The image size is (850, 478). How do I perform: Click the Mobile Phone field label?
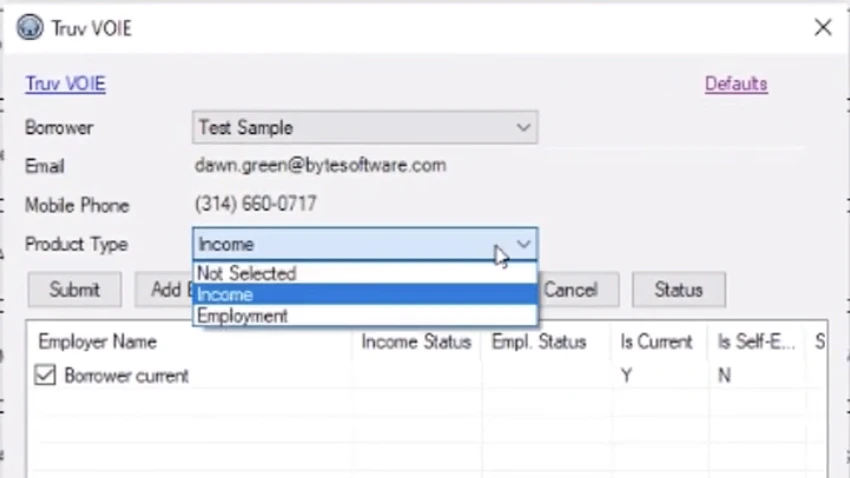coord(77,205)
